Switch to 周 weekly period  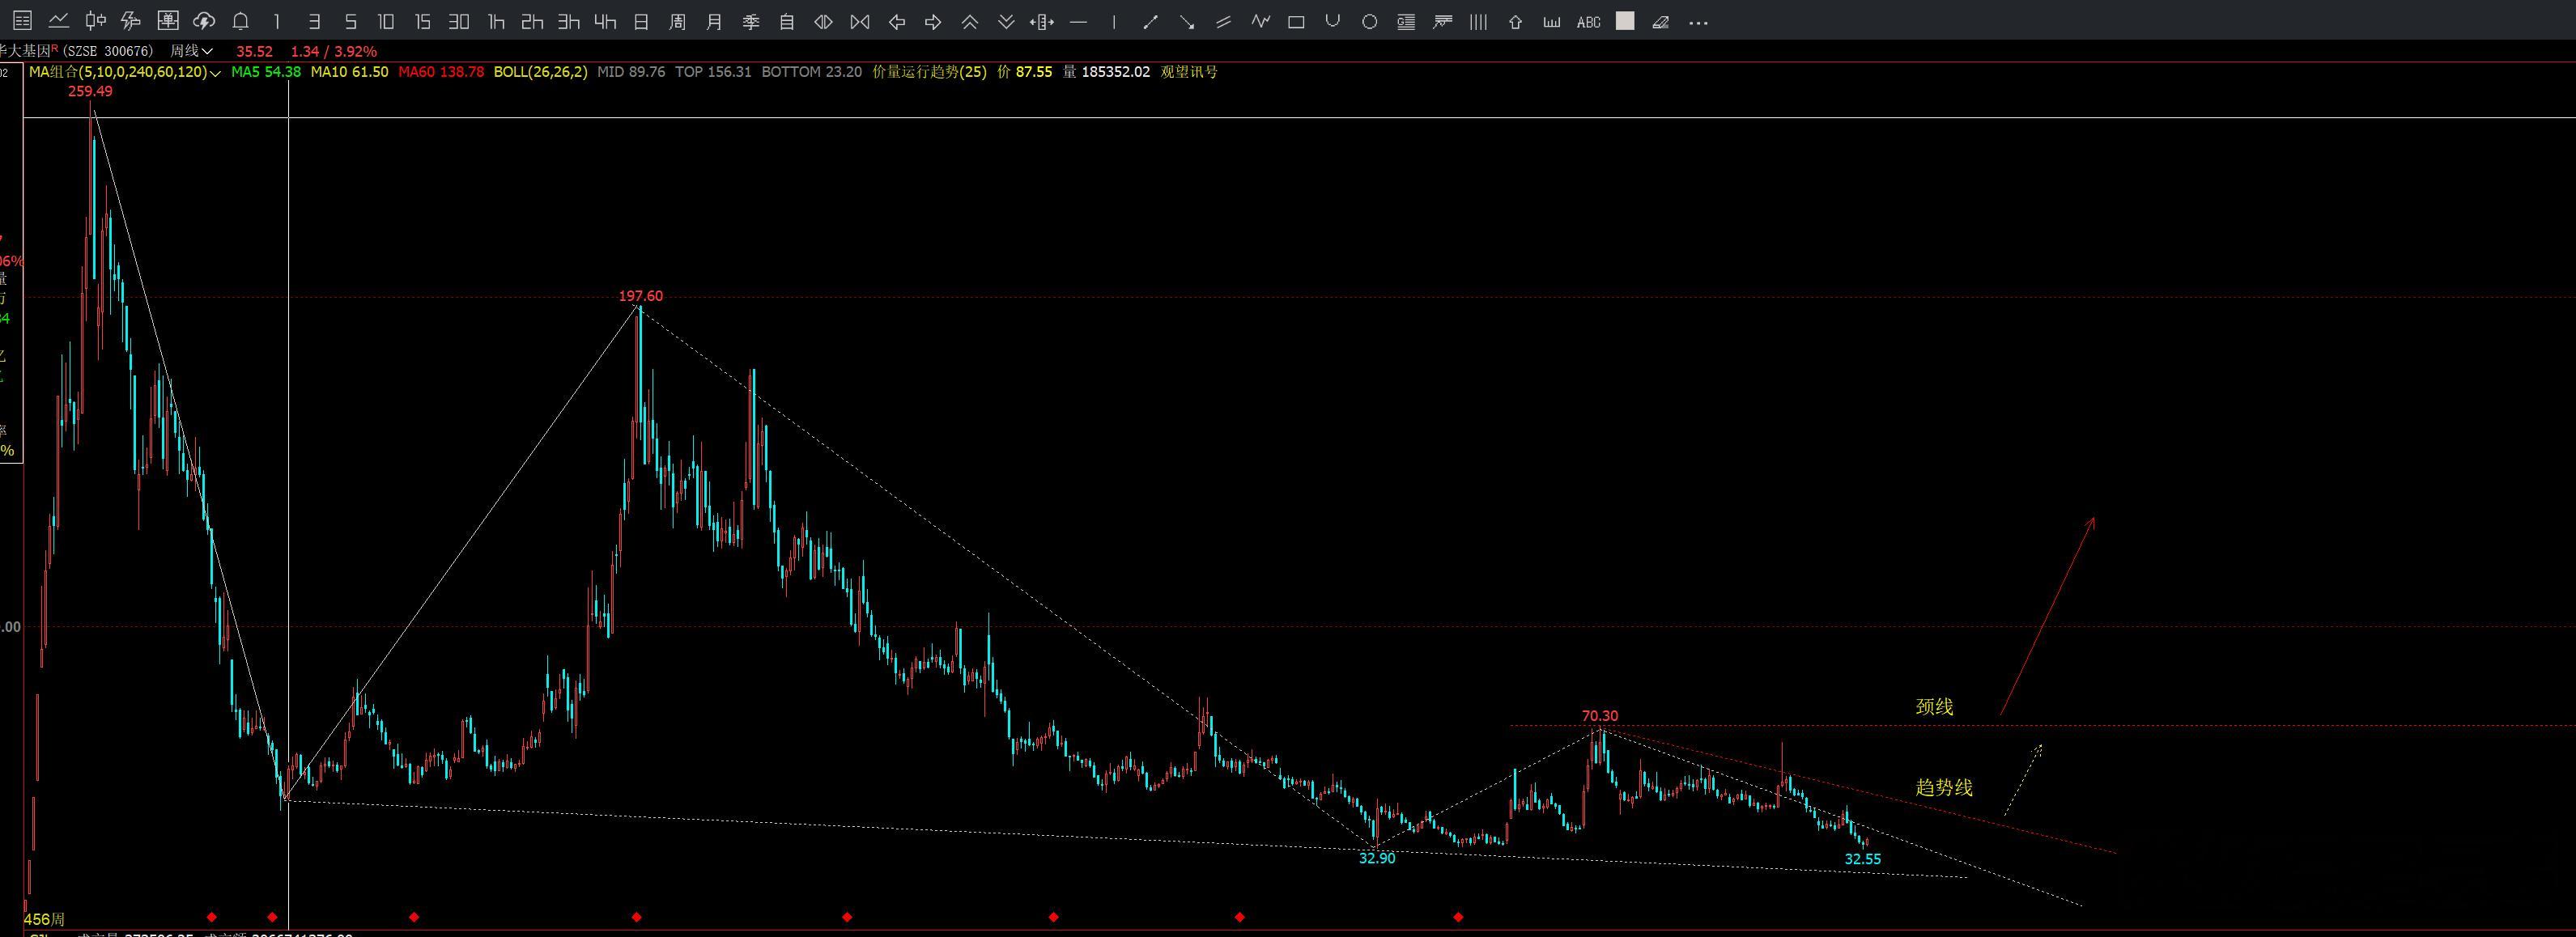point(678,21)
